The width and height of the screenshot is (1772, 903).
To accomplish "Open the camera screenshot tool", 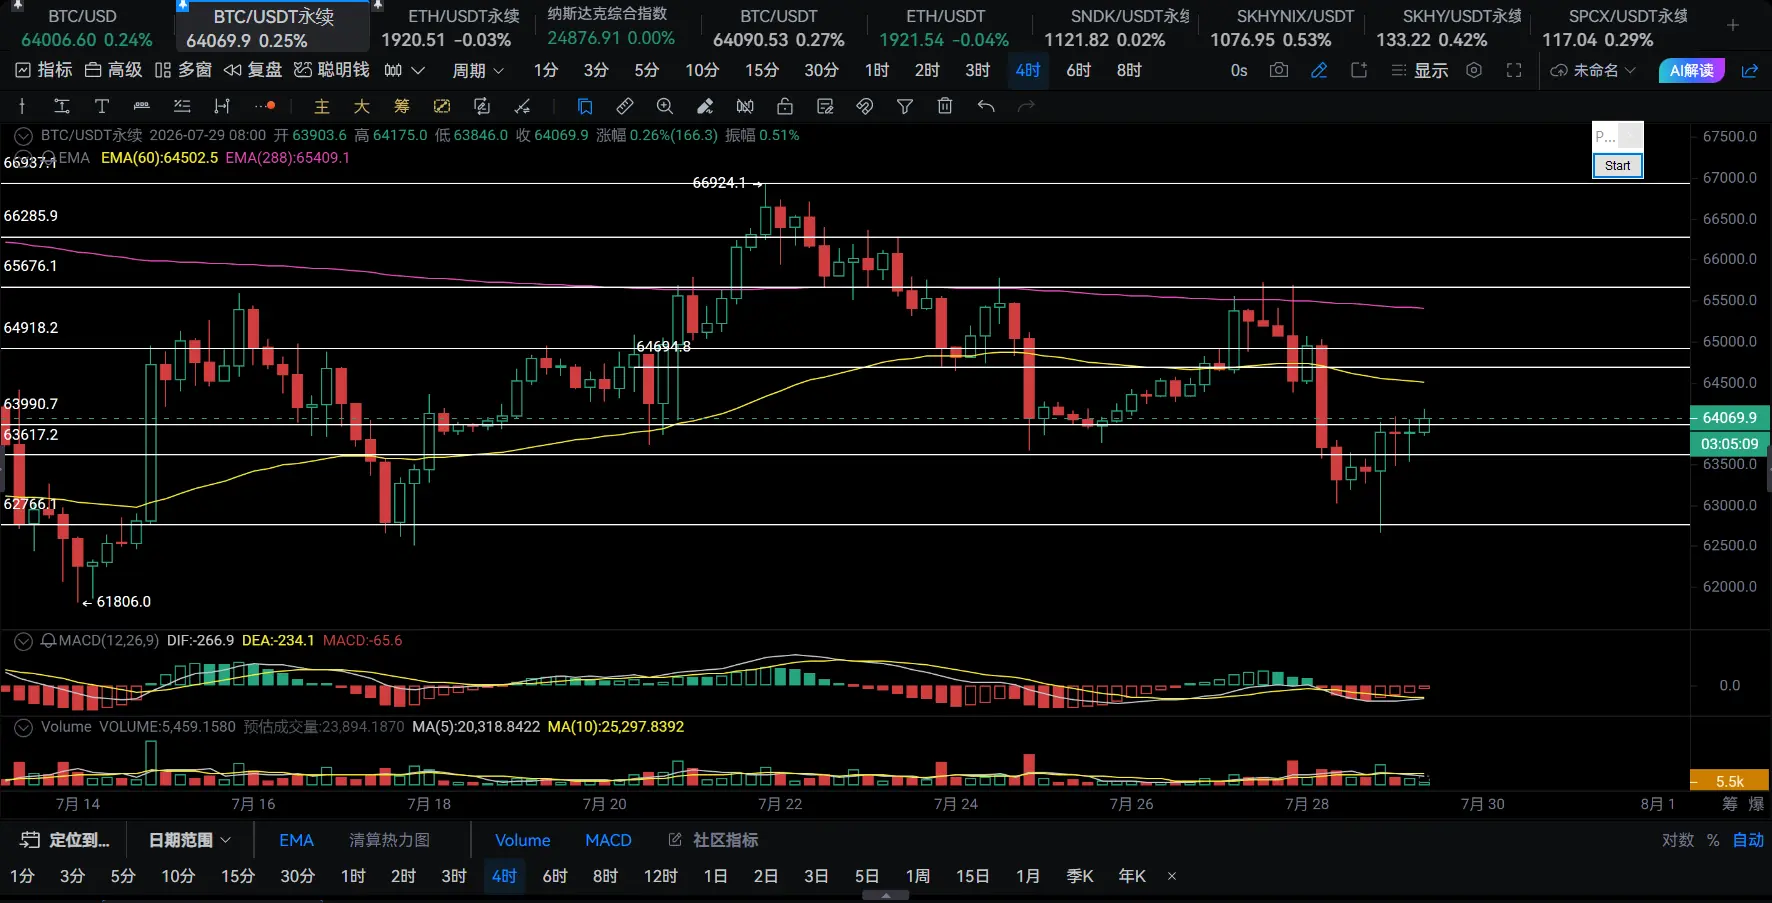I will [x=1278, y=70].
